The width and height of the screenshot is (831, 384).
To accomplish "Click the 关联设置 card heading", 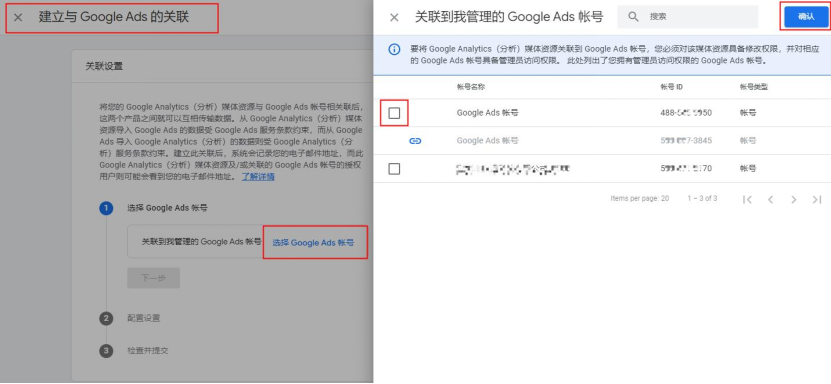I will tap(104, 67).
